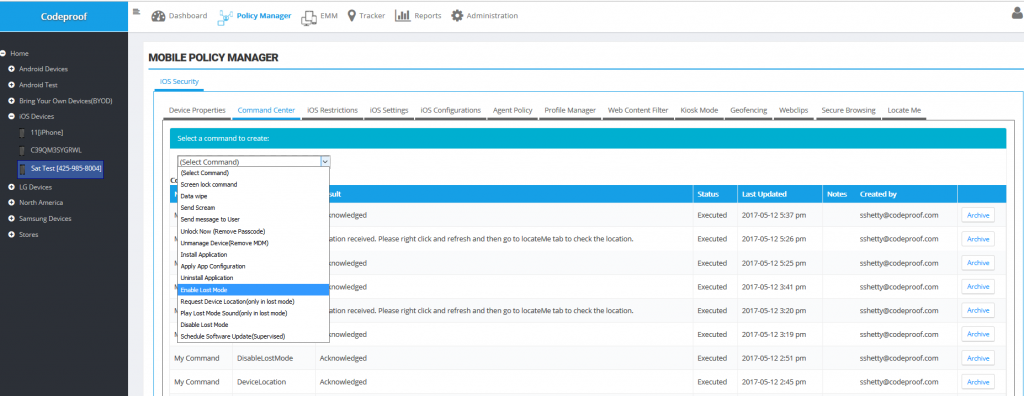Open the Device Properties tab

(x=197, y=110)
